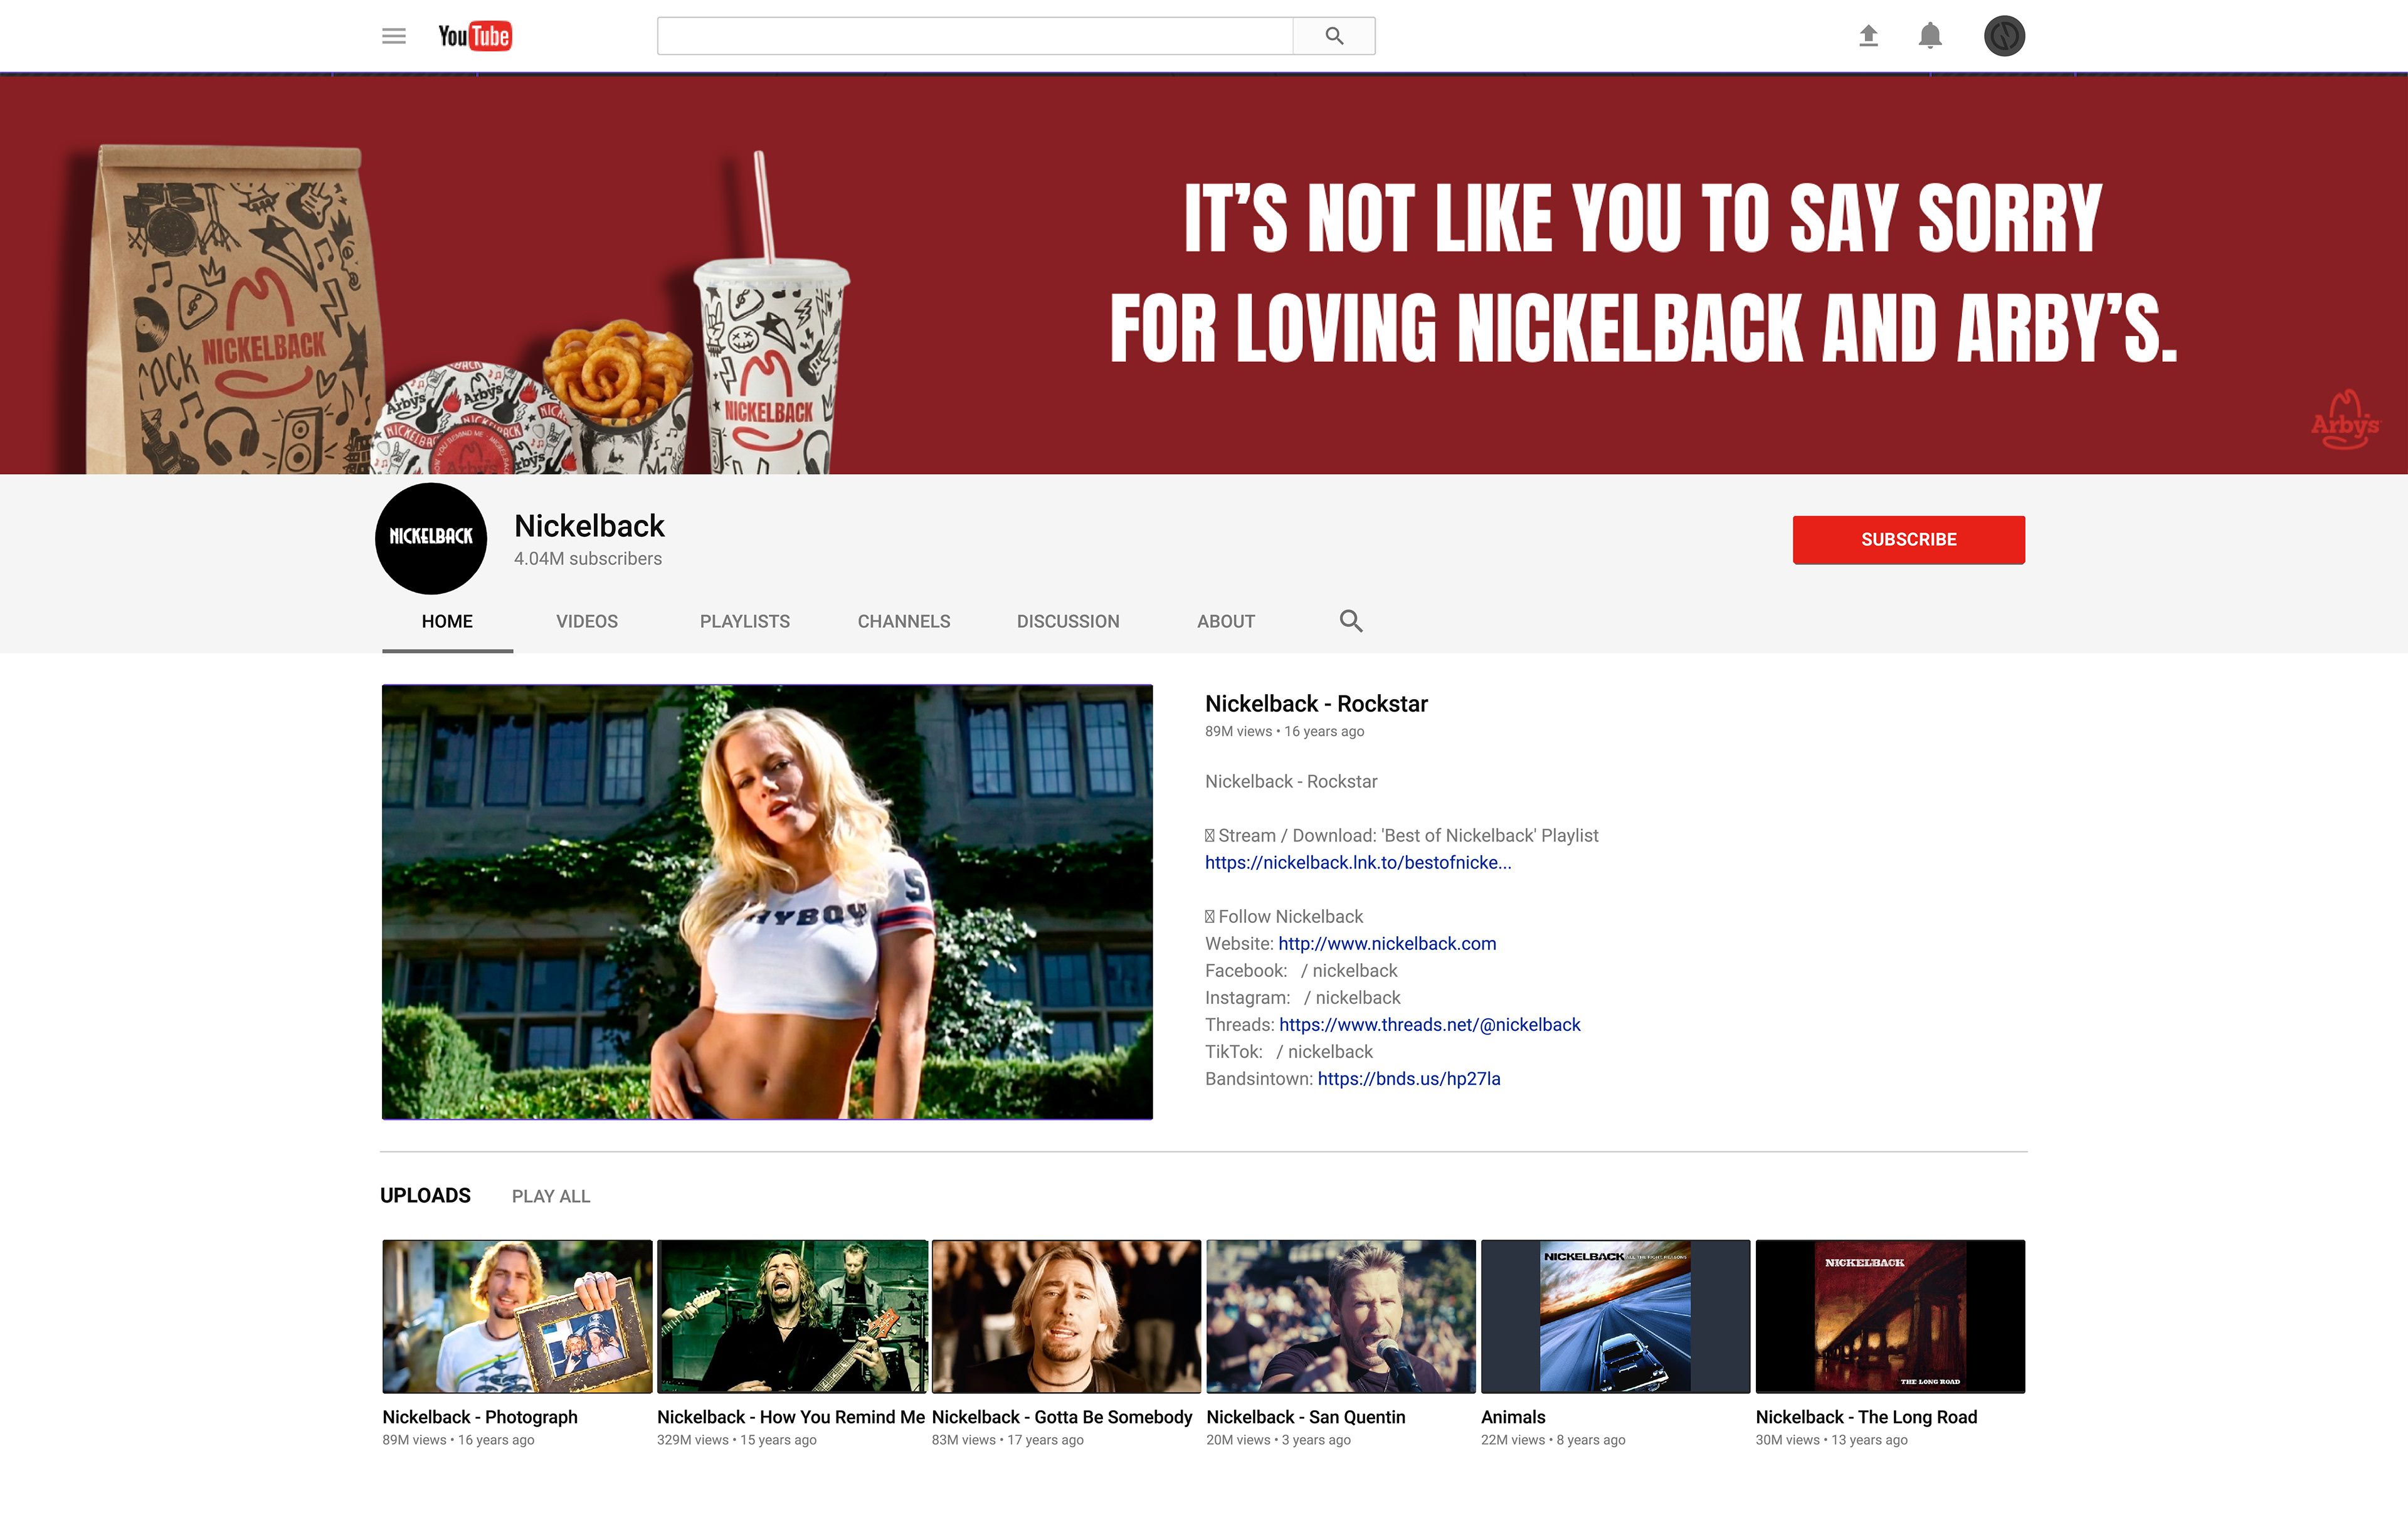
Task: Open the Threads @nickelback link
Action: [1430, 1024]
